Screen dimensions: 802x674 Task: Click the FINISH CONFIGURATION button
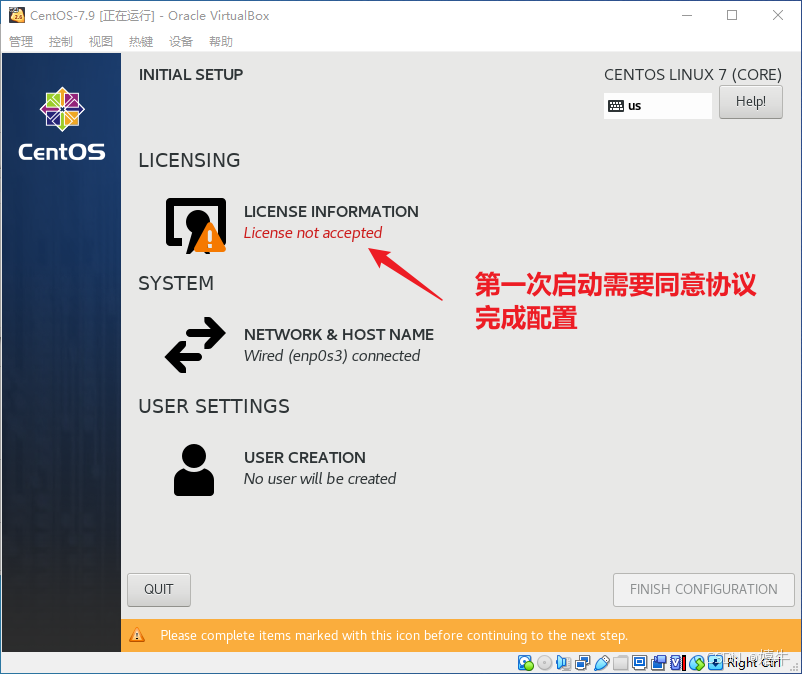(x=704, y=590)
